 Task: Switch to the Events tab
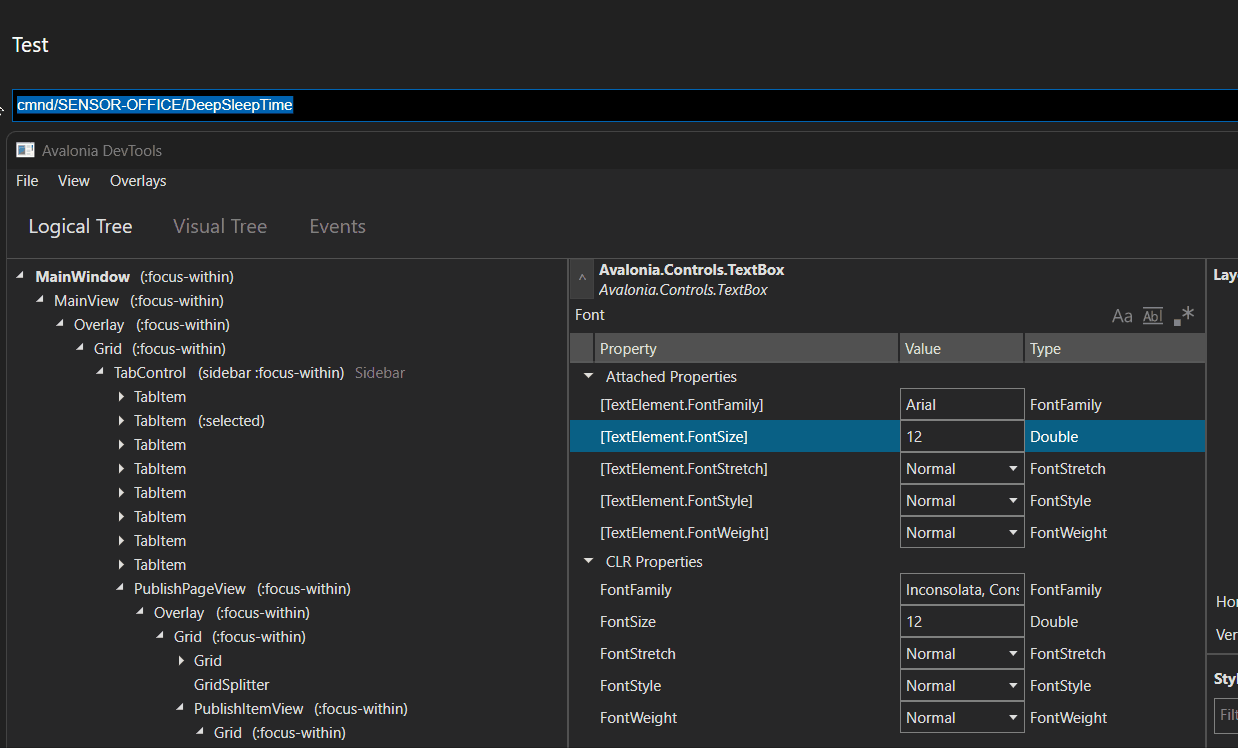(337, 226)
